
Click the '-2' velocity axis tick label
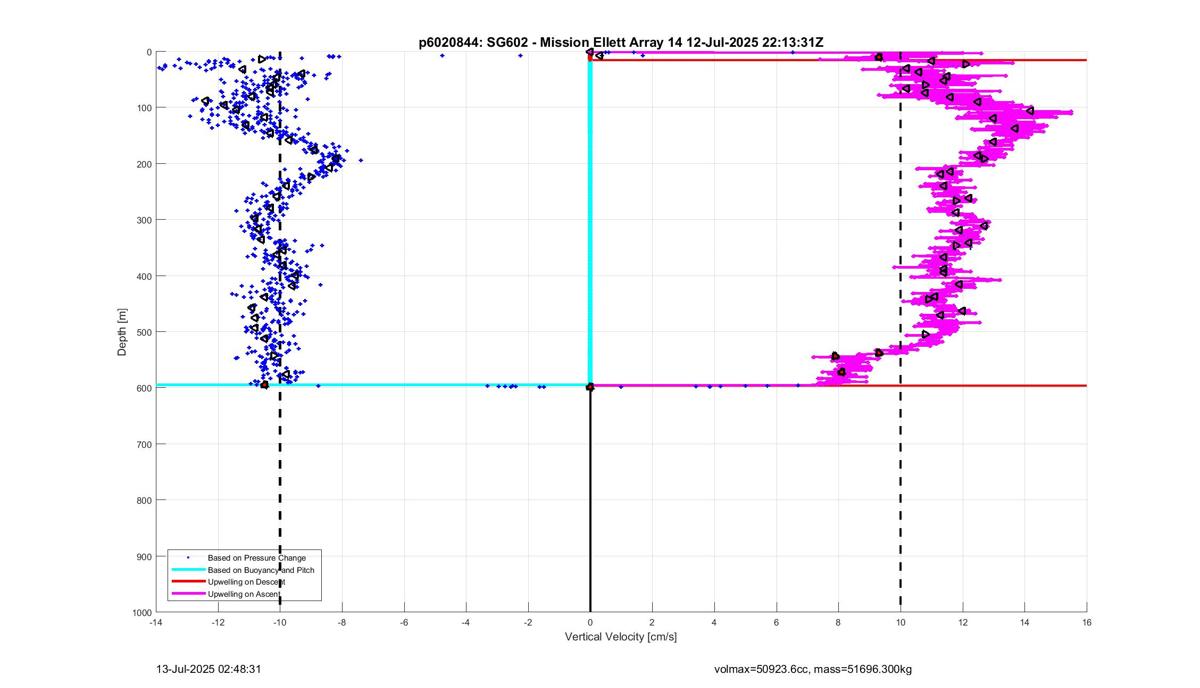point(528,622)
